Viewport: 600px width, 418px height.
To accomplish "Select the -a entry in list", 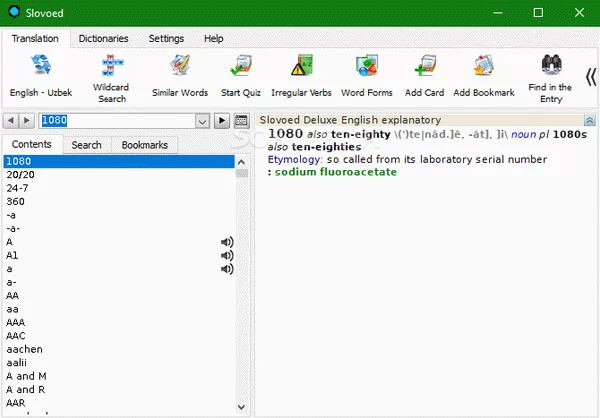I will [119, 215].
